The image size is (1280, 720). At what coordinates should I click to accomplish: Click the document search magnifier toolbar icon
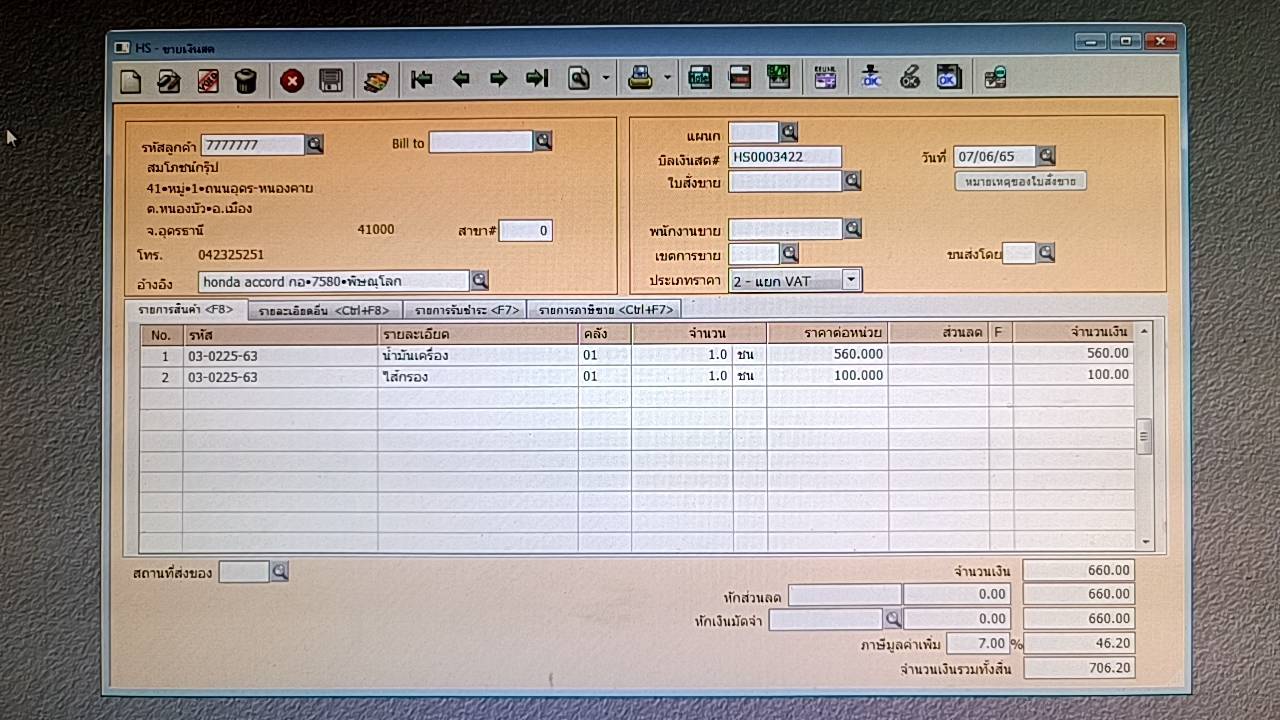coord(579,79)
